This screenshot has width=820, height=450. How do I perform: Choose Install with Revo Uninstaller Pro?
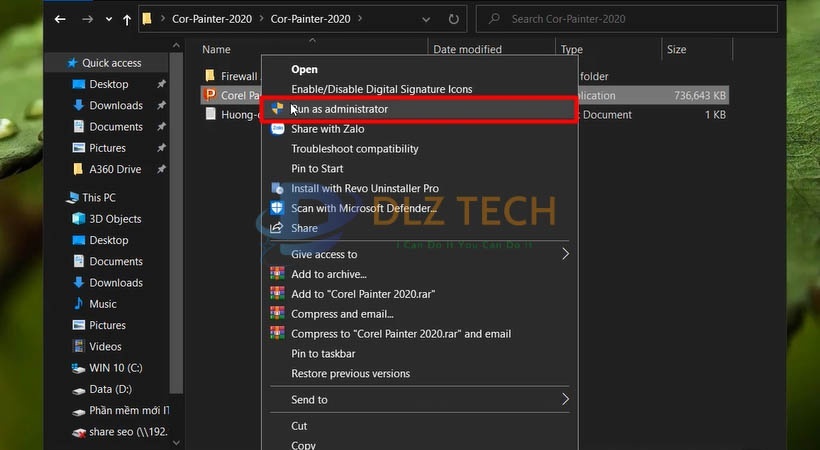(x=365, y=188)
